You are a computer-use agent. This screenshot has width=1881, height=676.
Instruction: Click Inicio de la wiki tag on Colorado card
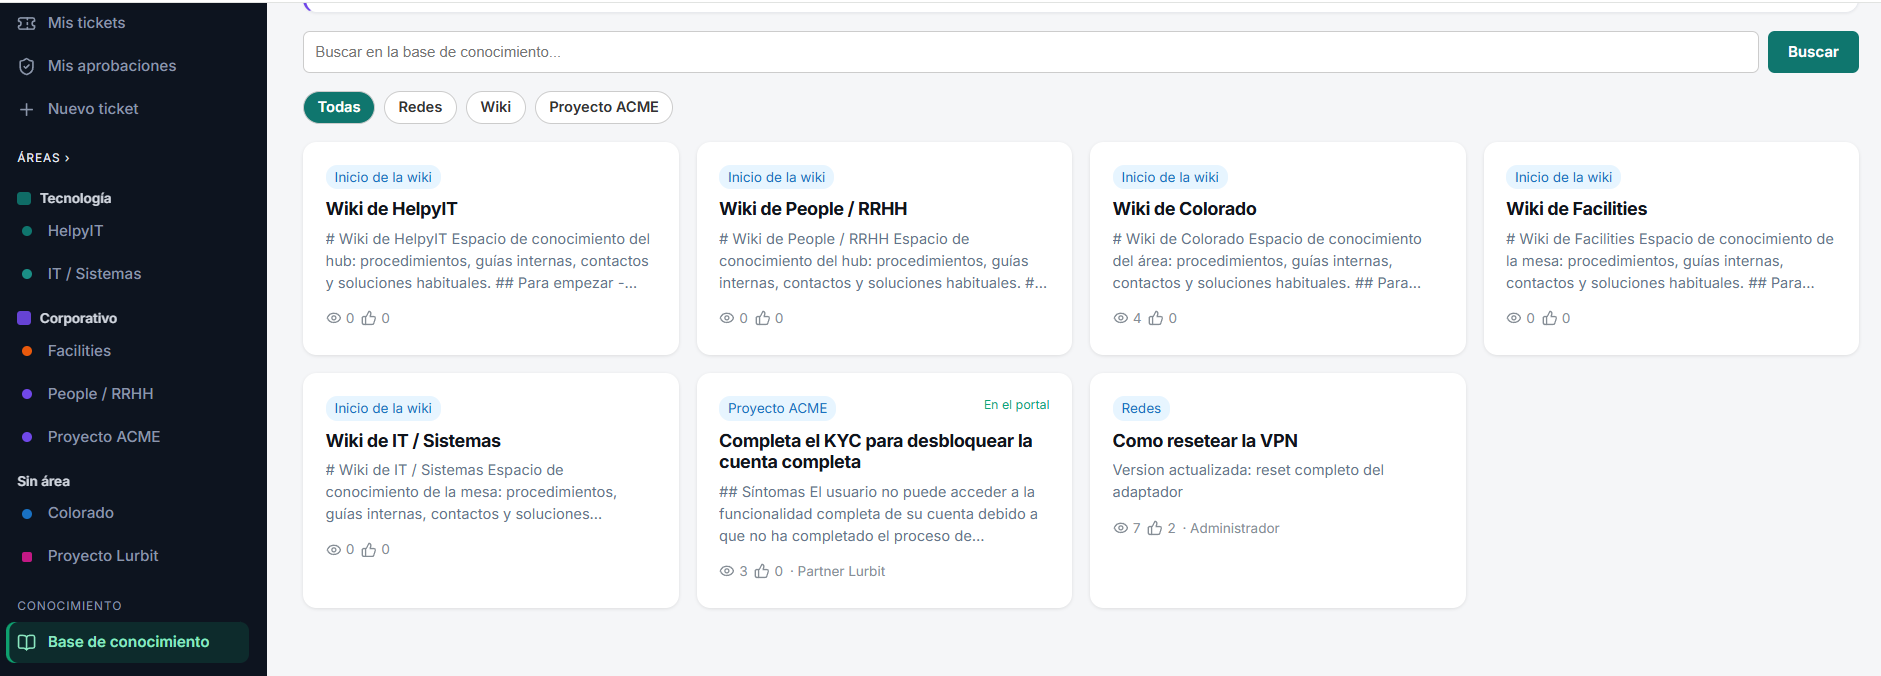point(1170,177)
